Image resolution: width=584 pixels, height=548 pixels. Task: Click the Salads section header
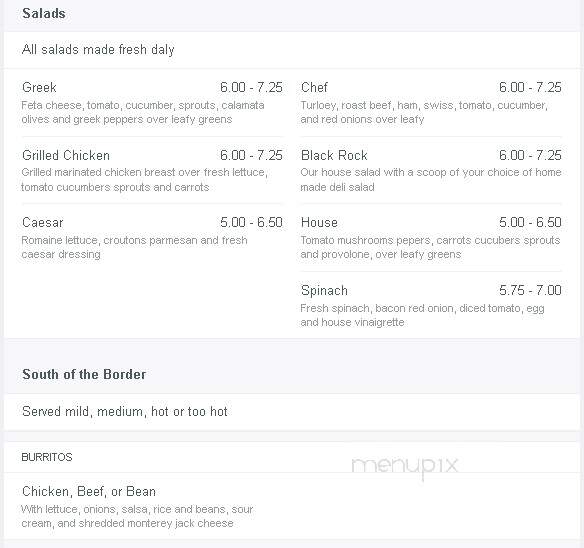coord(44,13)
